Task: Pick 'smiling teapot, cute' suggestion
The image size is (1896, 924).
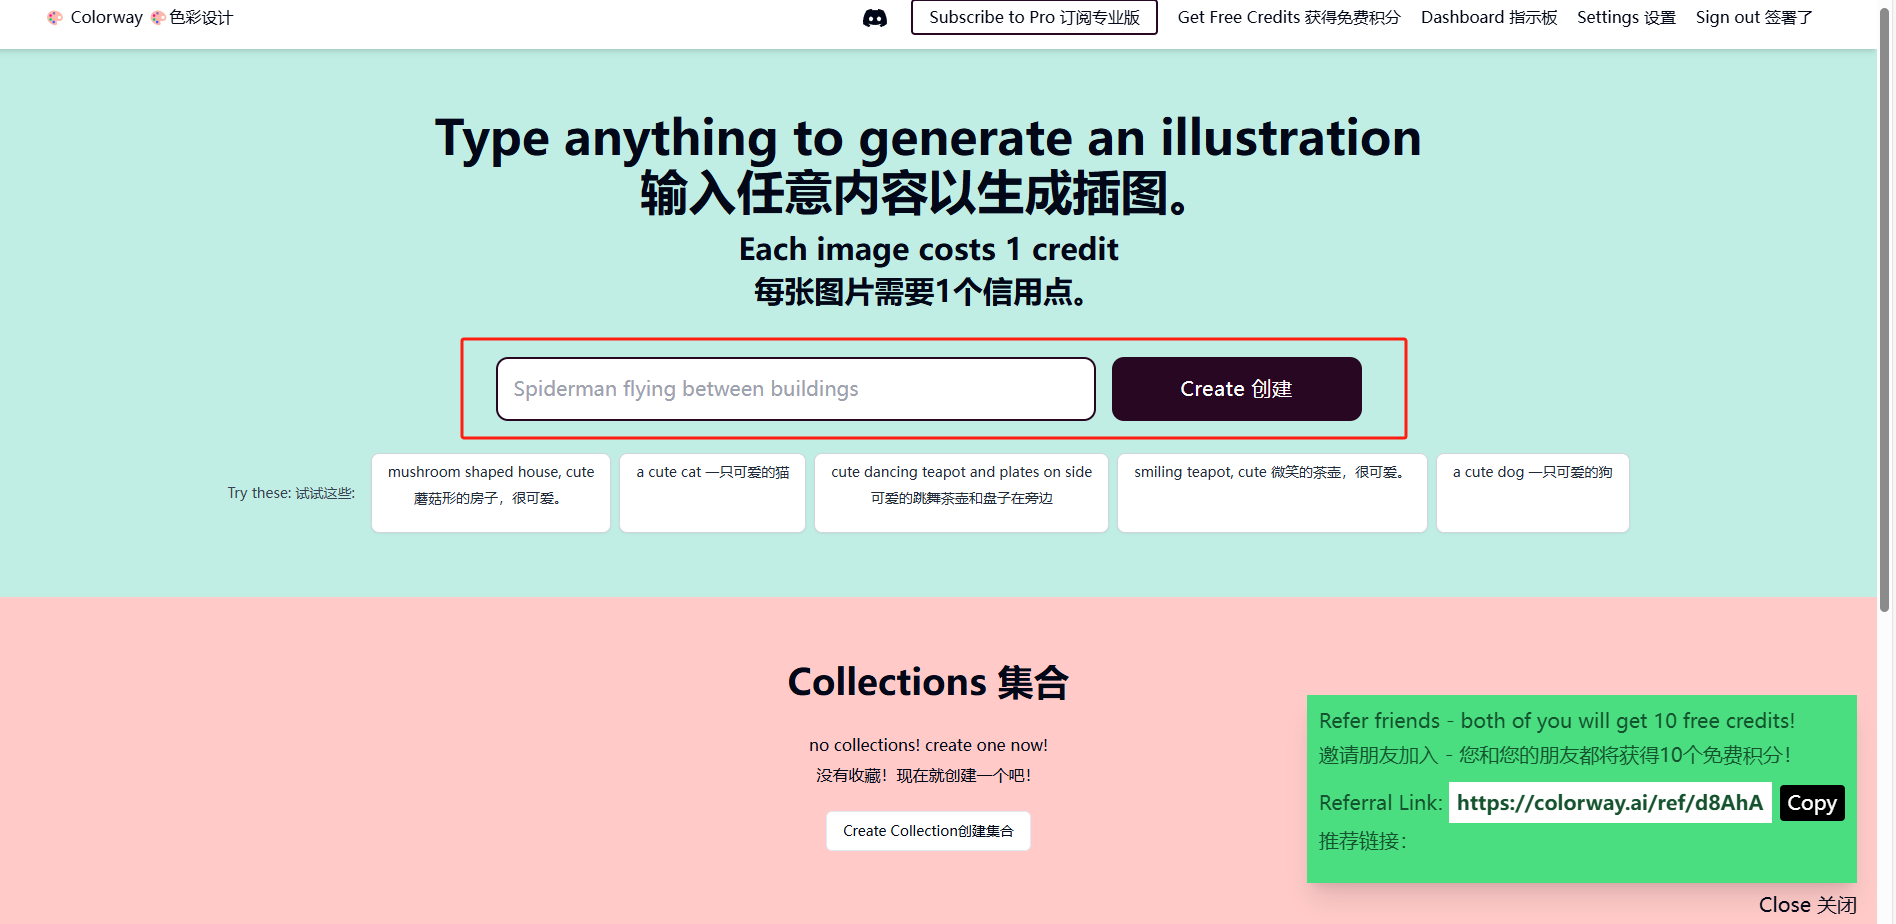Action: point(1272,493)
